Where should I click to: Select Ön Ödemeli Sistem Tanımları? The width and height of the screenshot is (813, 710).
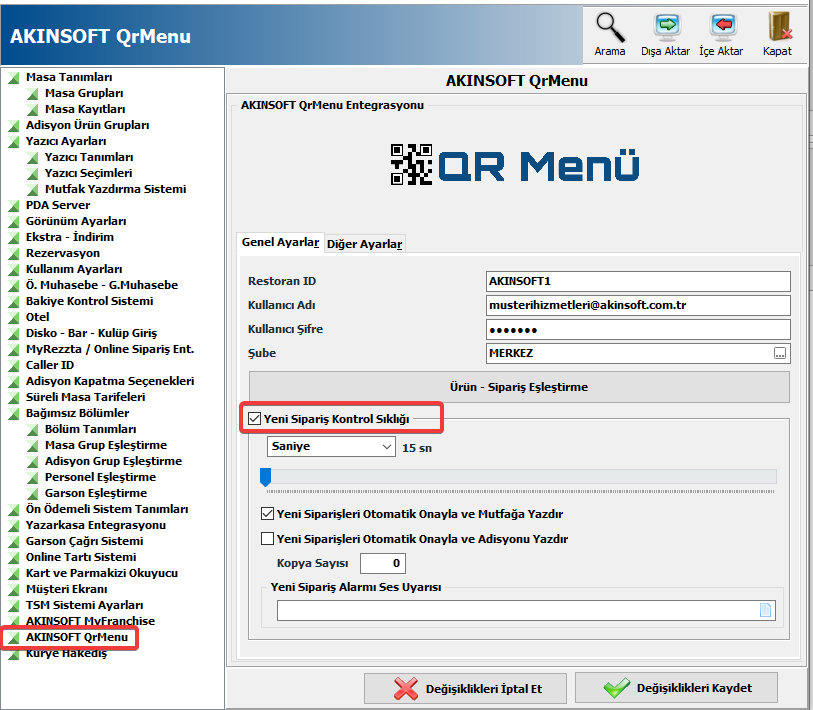point(107,509)
